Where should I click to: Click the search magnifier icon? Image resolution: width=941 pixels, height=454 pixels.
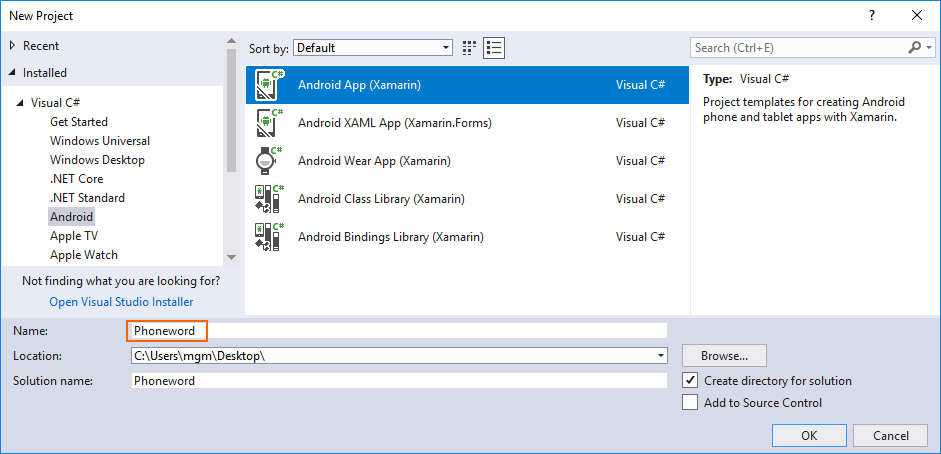tap(915, 48)
